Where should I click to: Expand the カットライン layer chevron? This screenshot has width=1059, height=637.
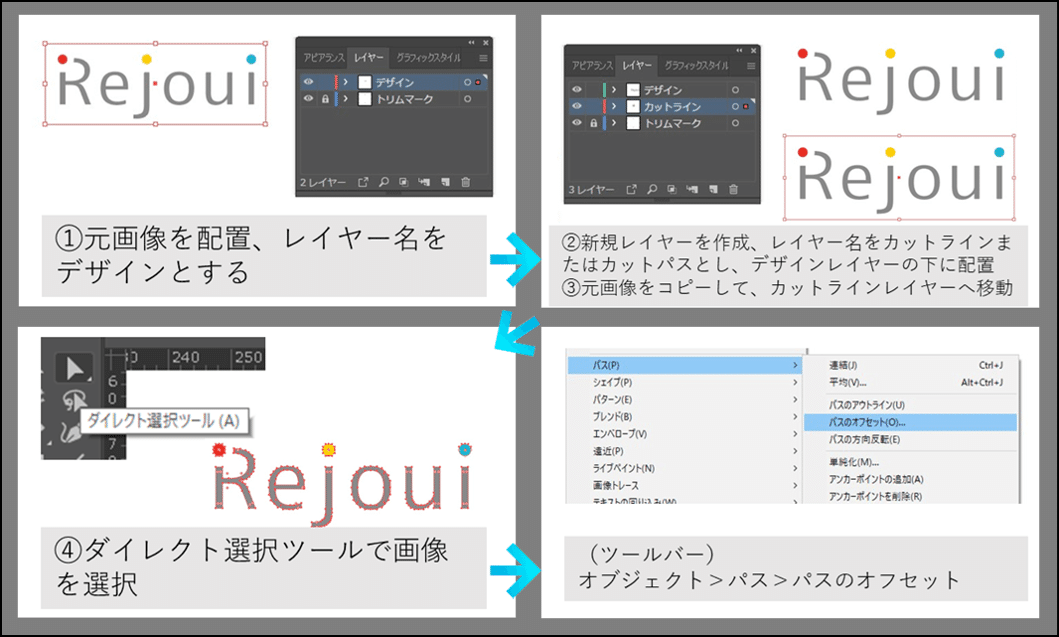pyautogui.click(x=614, y=106)
